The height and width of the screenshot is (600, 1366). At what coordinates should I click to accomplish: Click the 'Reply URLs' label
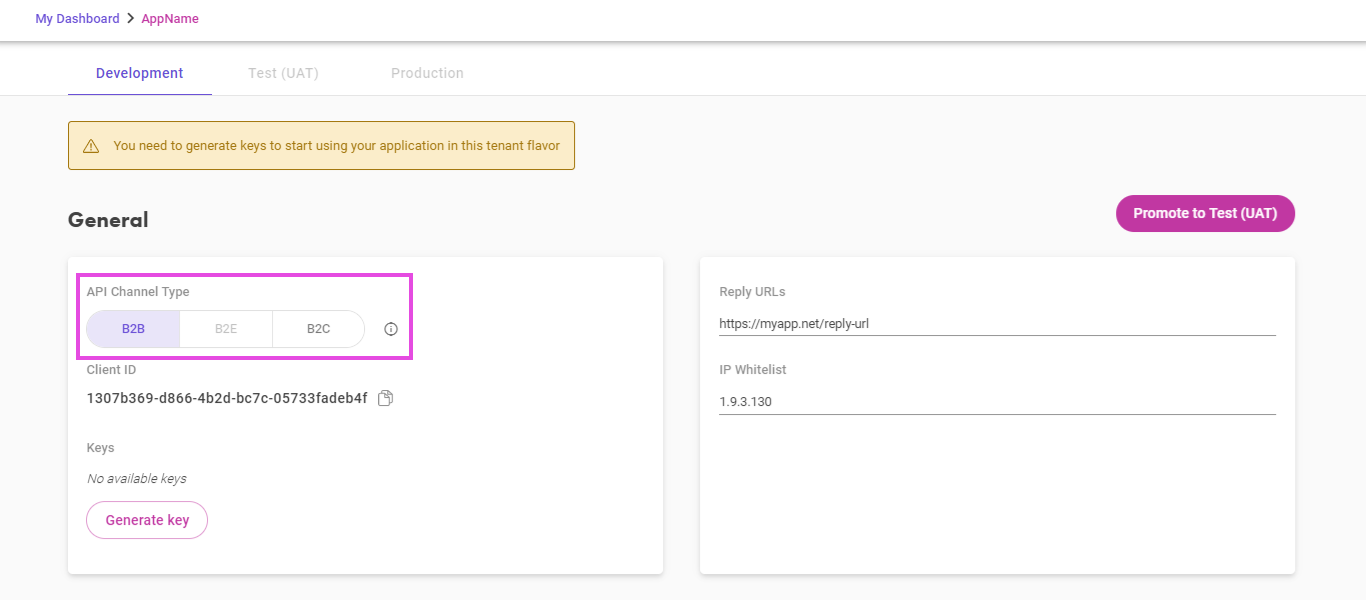click(752, 292)
